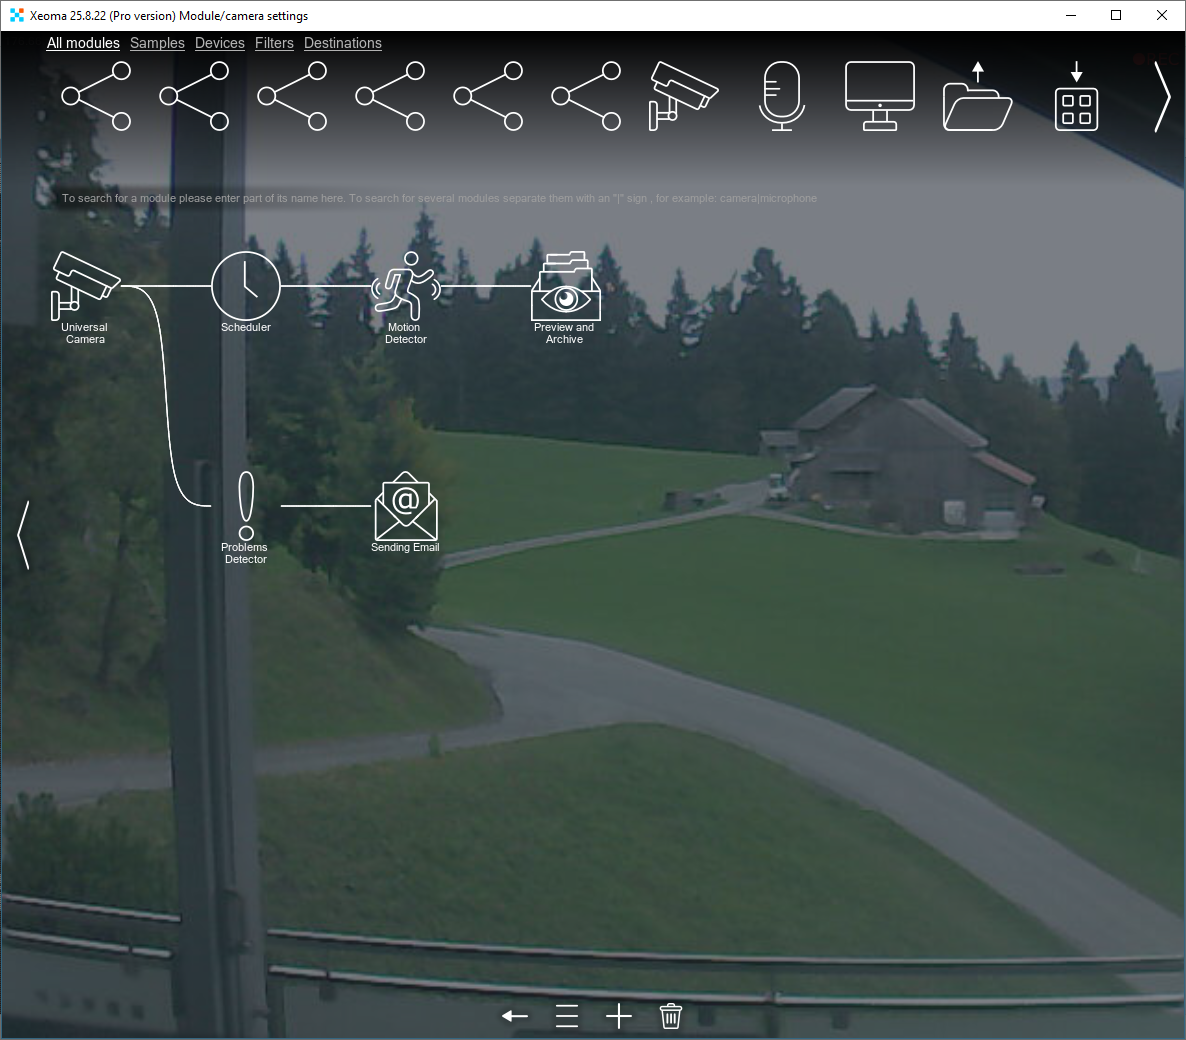Open the Filters module category
The width and height of the screenshot is (1186, 1040).
pyautogui.click(x=274, y=43)
